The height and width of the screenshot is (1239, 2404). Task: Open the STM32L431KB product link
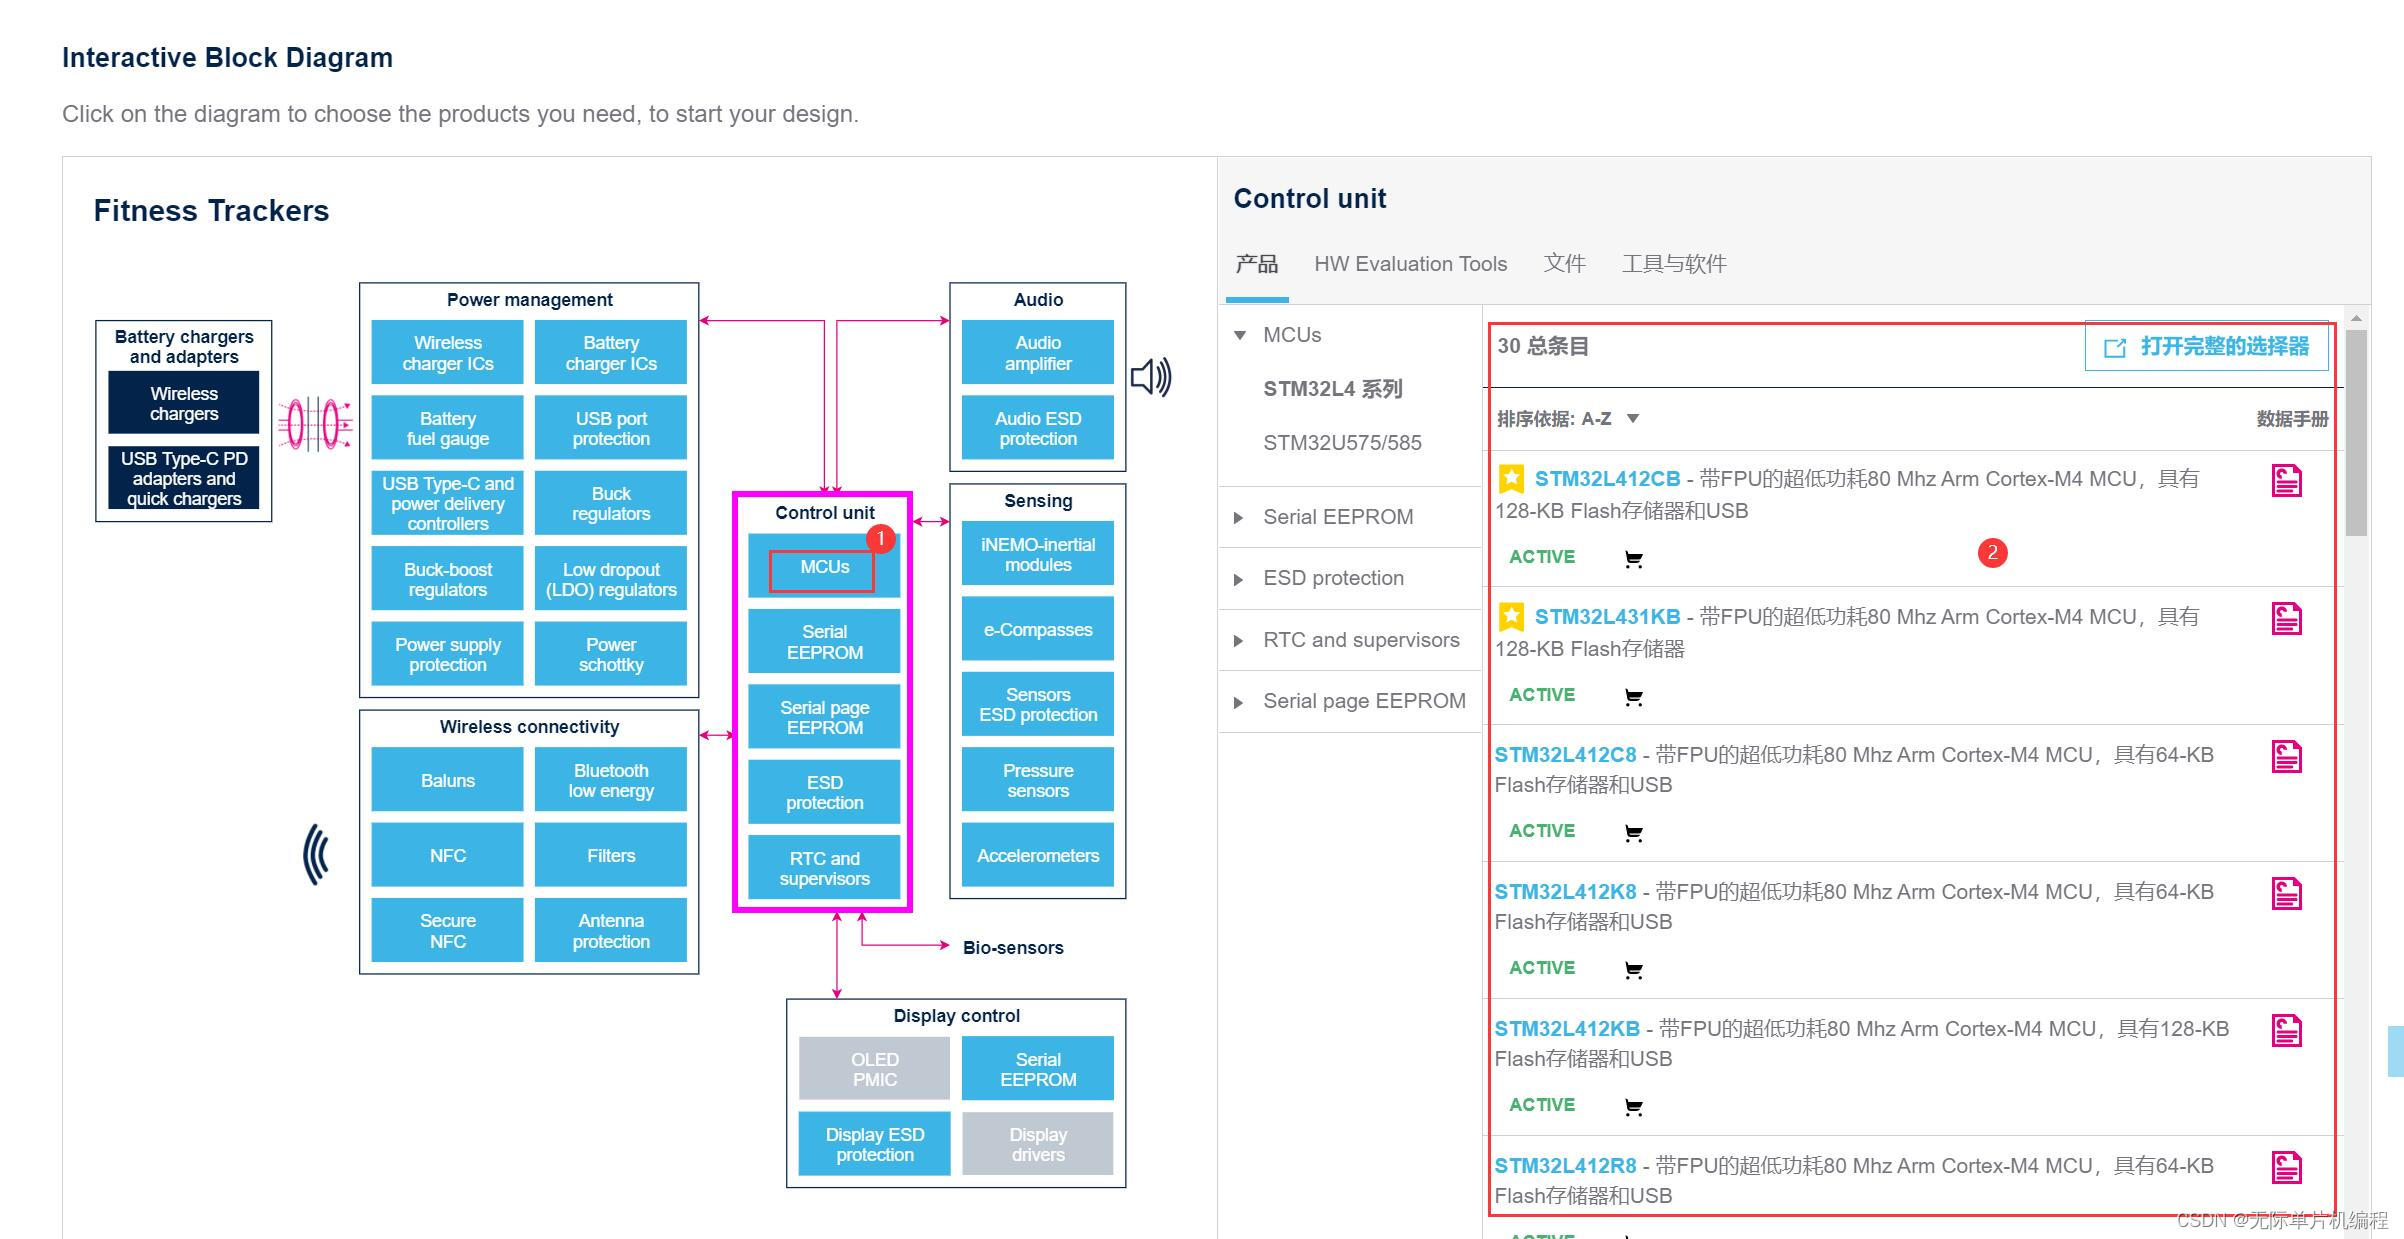1606,617
